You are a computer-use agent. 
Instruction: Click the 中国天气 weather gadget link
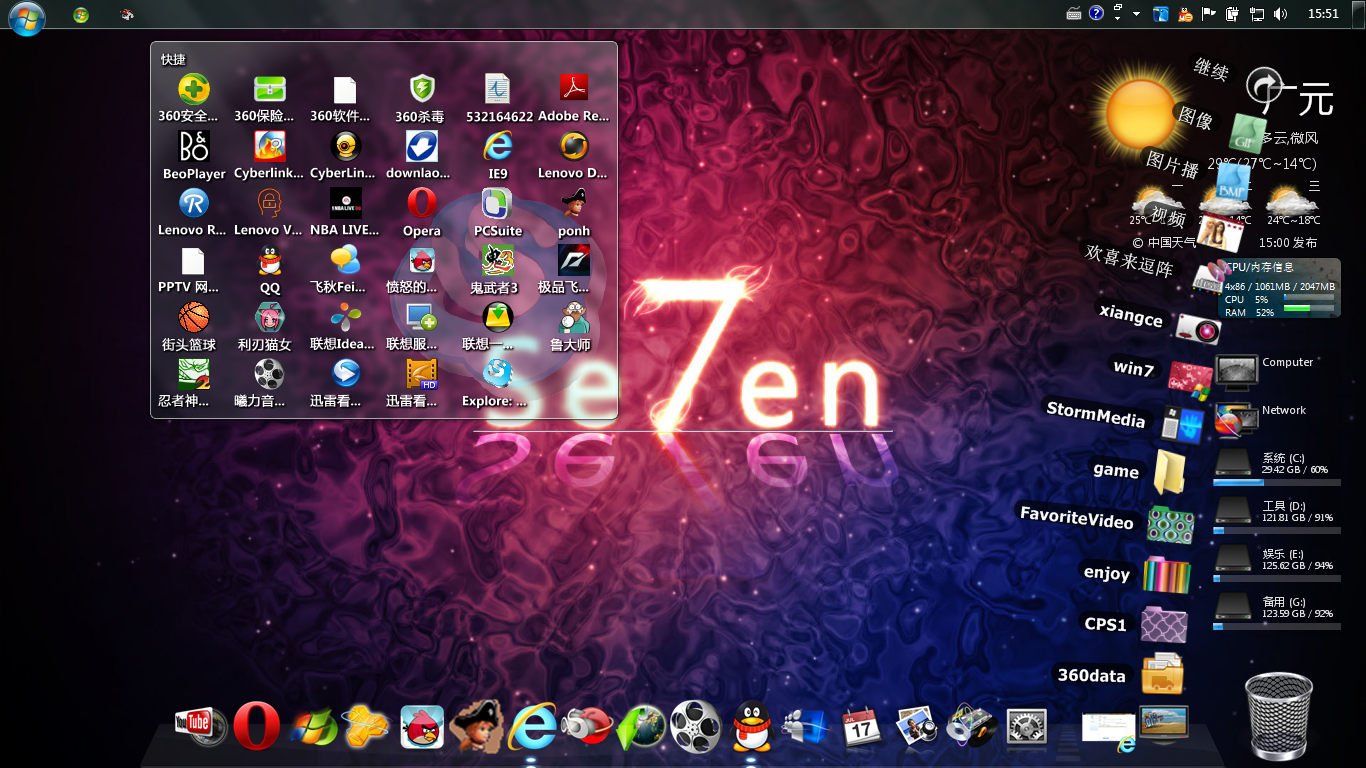(1164, 243)
